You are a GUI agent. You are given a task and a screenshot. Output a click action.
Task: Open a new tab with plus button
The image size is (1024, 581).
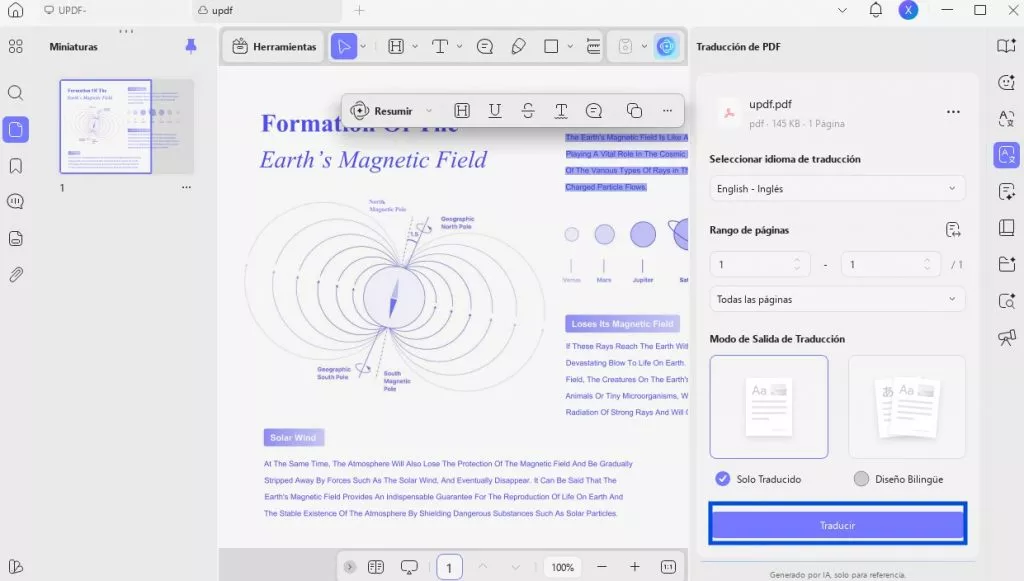click(x=359, y=10)
